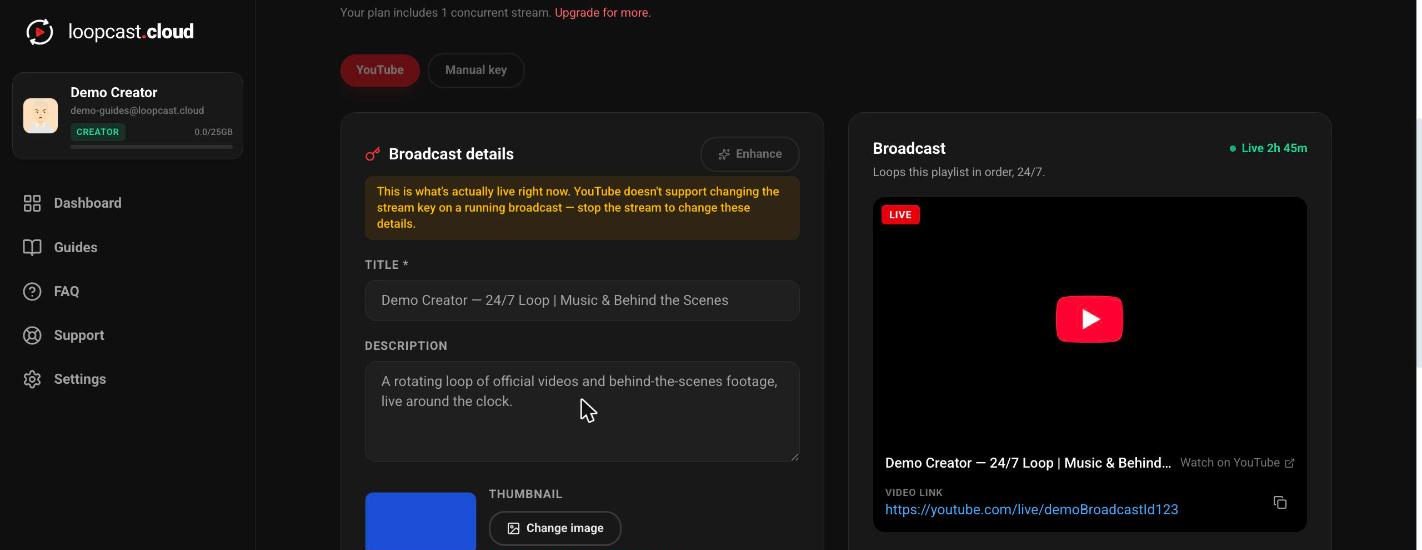The width and height of the screenshot is (1422, 550).
Task: Click the broadcast title below the preview
Action: 1028,463
